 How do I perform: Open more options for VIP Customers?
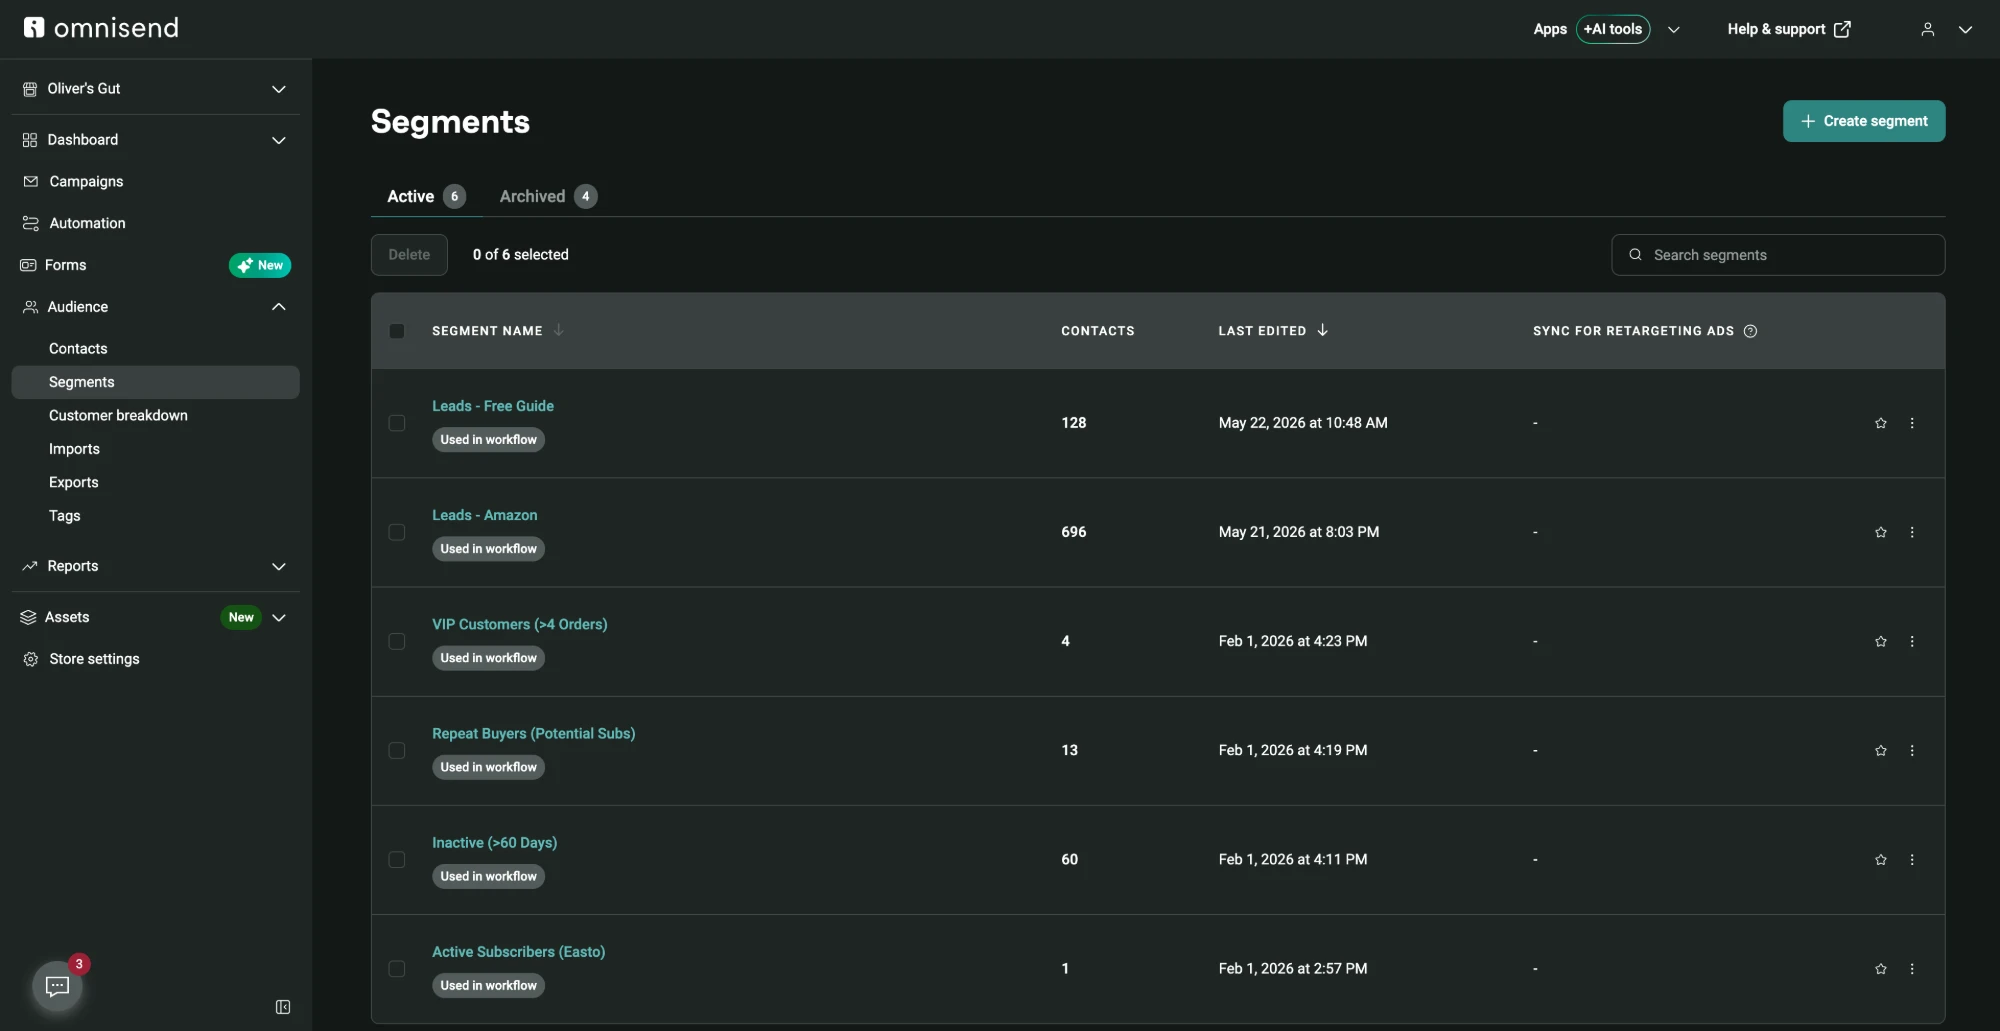1912,641
